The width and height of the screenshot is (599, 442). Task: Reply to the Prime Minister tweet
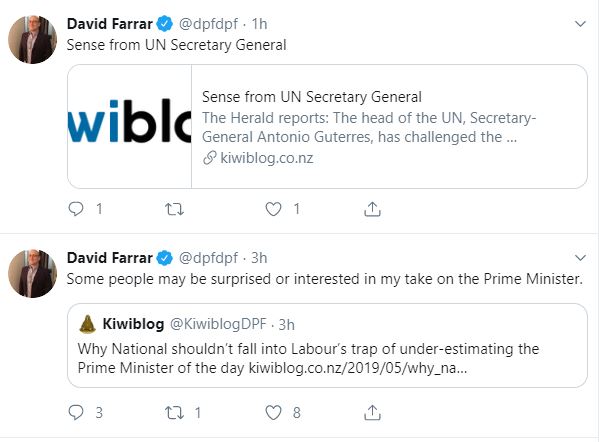pos(76,413)
